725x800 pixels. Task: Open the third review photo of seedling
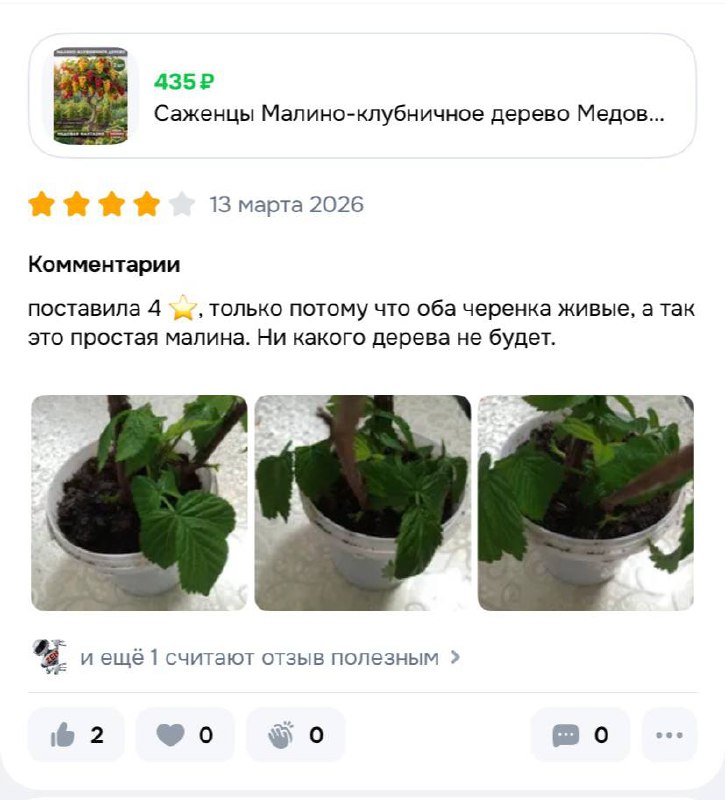pos(586,503)
